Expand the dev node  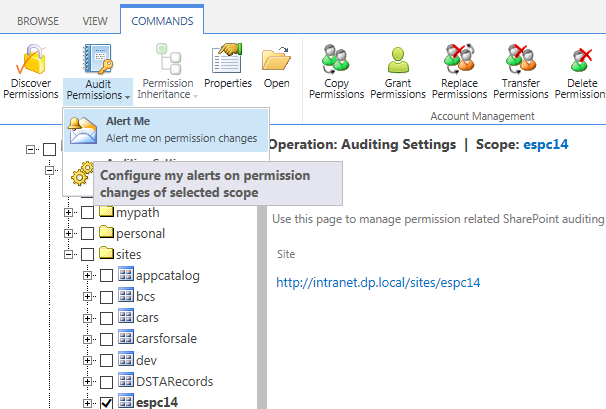[x=87, y=360]
